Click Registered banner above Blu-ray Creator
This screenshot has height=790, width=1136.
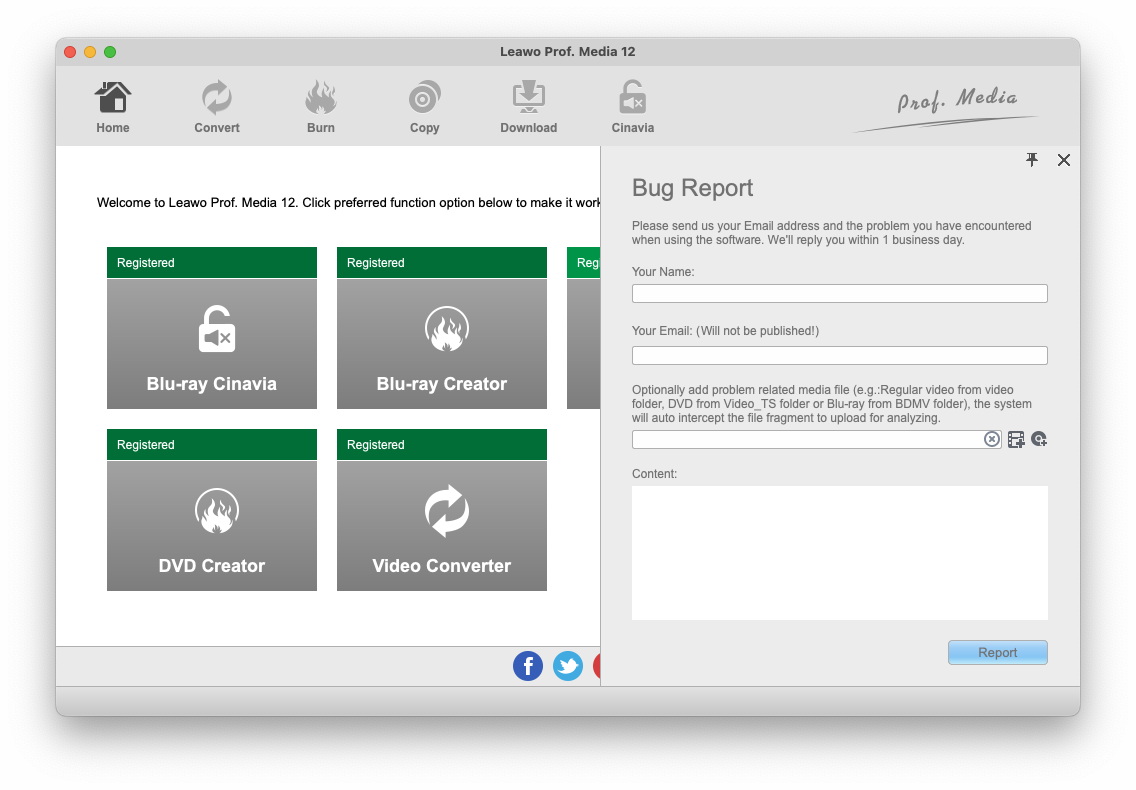click(442, 262)
